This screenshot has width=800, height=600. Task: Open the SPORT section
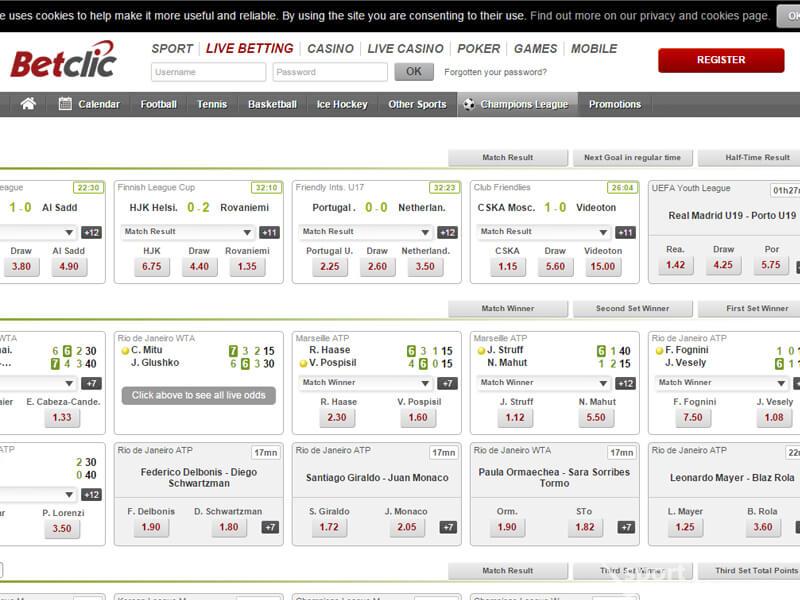pyautogui.click(x=172, y=48)
